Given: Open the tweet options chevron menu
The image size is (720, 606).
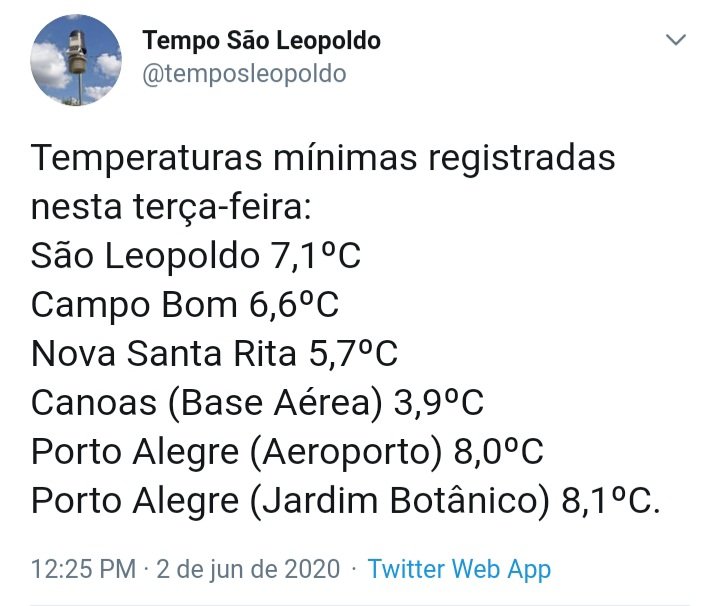Looking at the screenshot, I should [676, 40].
